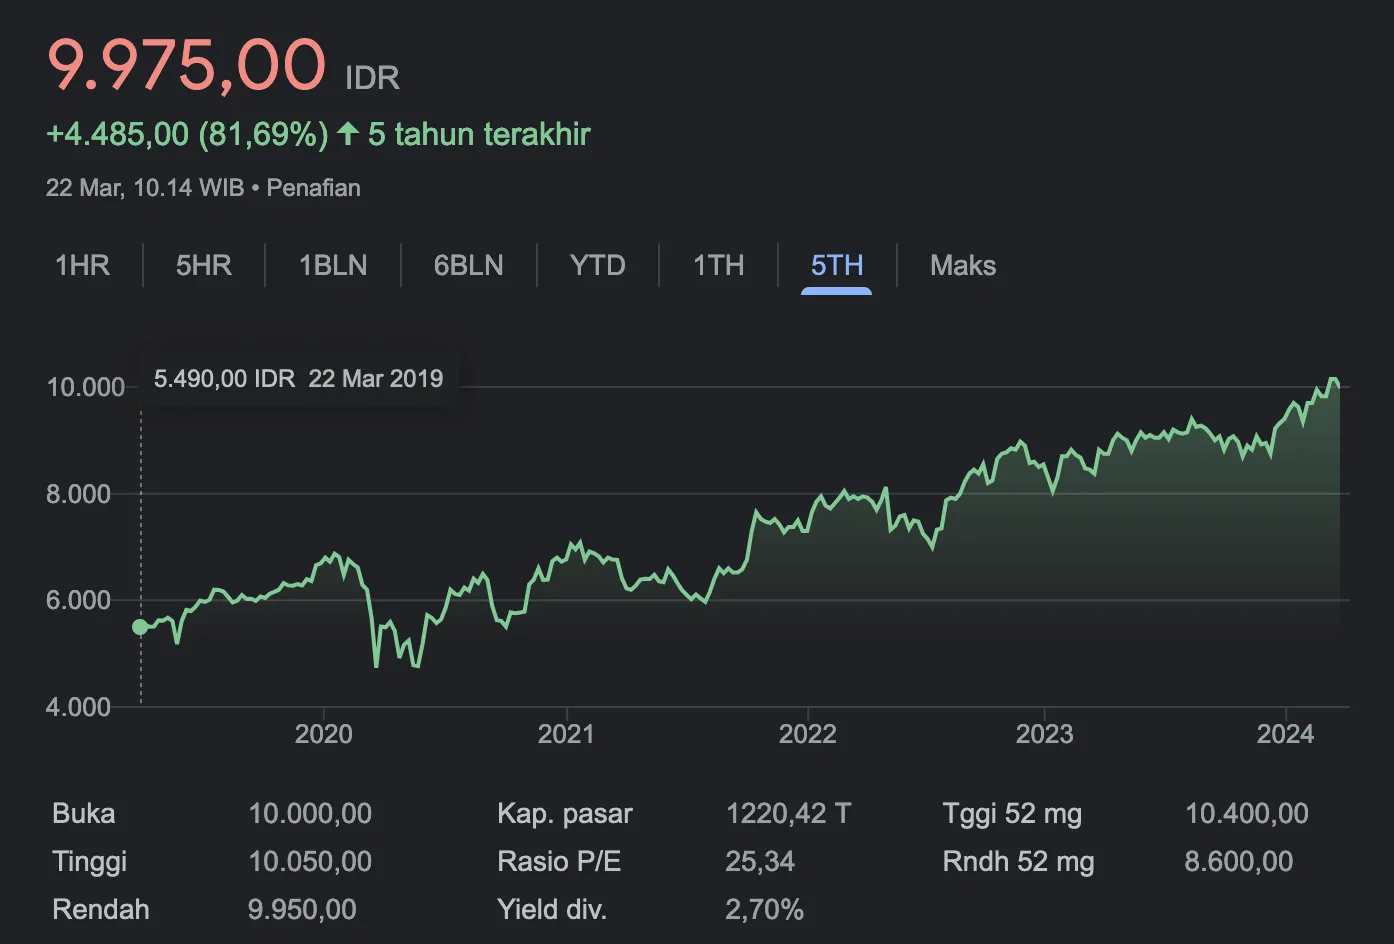Screen dimensions: 1394x944
Task: Select the 5HR chart range
Action: click(x=204, y=265)
